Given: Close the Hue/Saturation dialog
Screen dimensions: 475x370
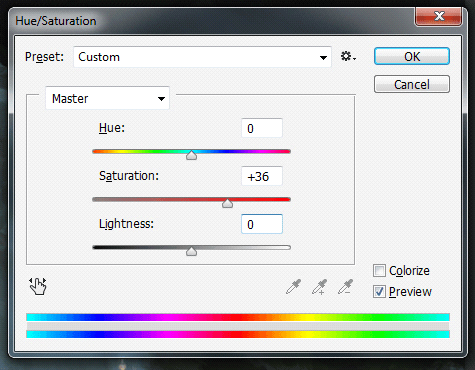Looking at the screenshot, I should (438, 16).
